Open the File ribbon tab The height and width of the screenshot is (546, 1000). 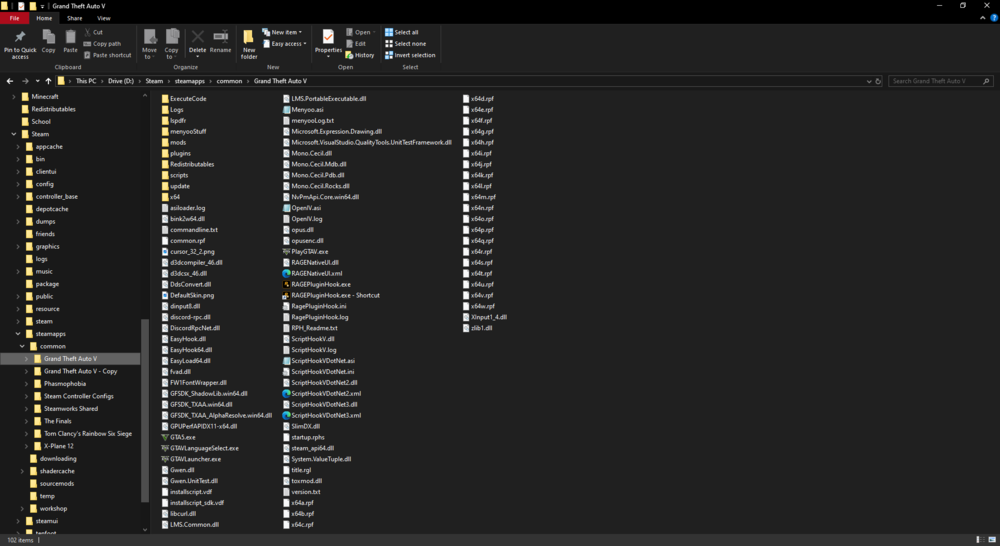[14, 18]
